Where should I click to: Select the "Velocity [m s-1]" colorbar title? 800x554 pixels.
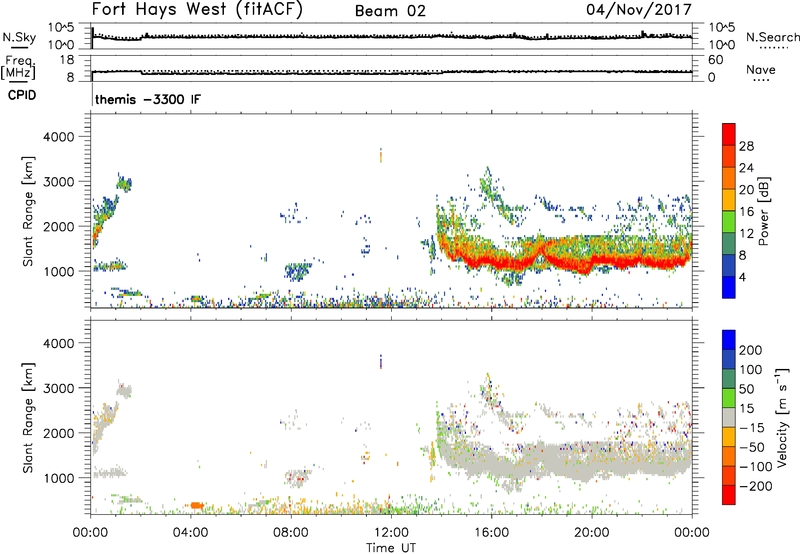[x=782, y=417]
